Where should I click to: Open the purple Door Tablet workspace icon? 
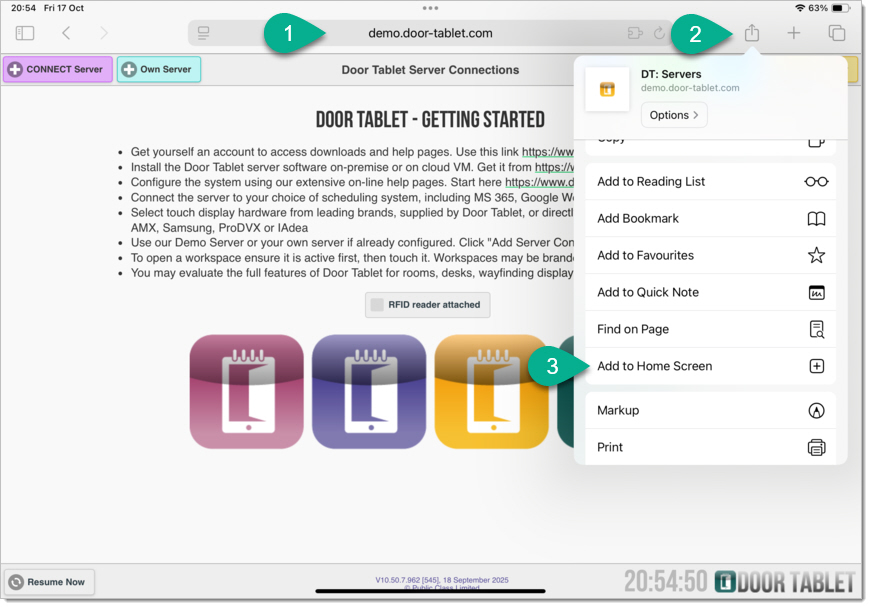368,392
